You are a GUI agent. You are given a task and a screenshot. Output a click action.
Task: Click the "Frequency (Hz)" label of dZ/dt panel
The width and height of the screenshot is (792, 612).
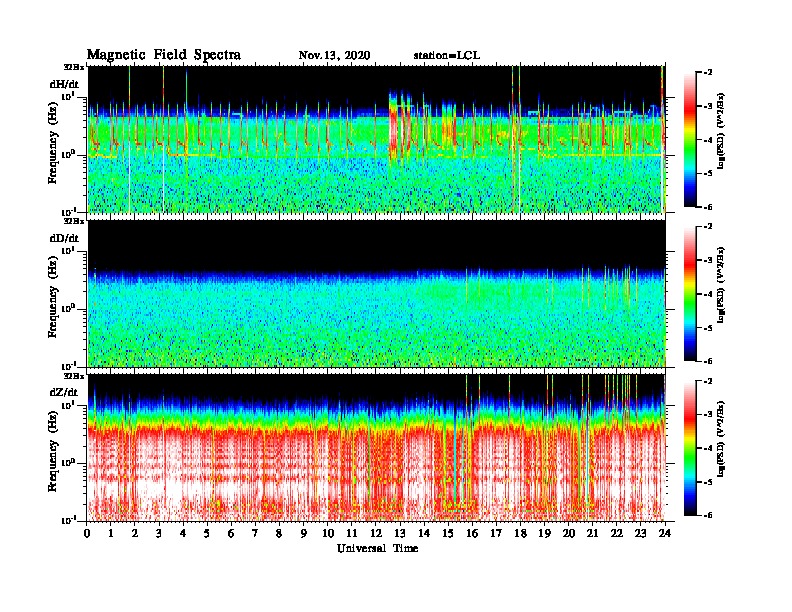53,451
